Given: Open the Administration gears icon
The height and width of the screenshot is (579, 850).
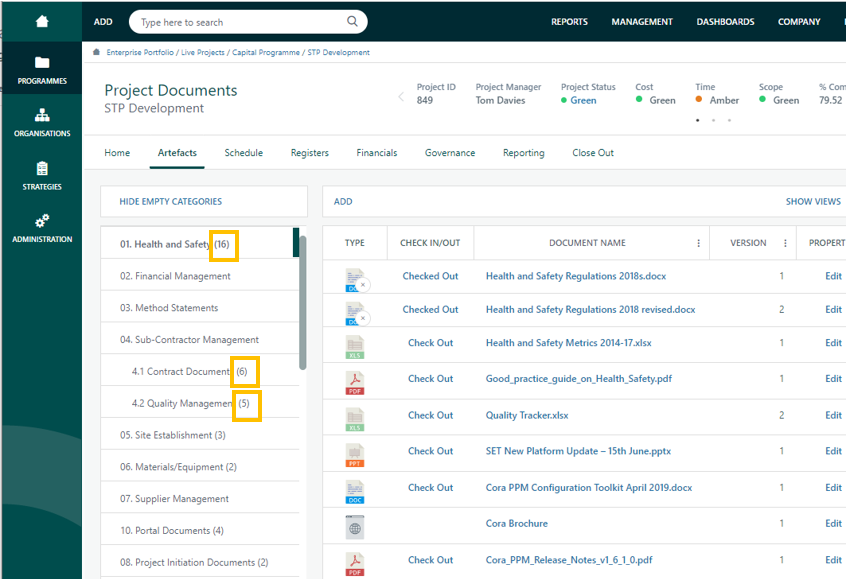Looking at the screenshot, I should click(42, 221).
